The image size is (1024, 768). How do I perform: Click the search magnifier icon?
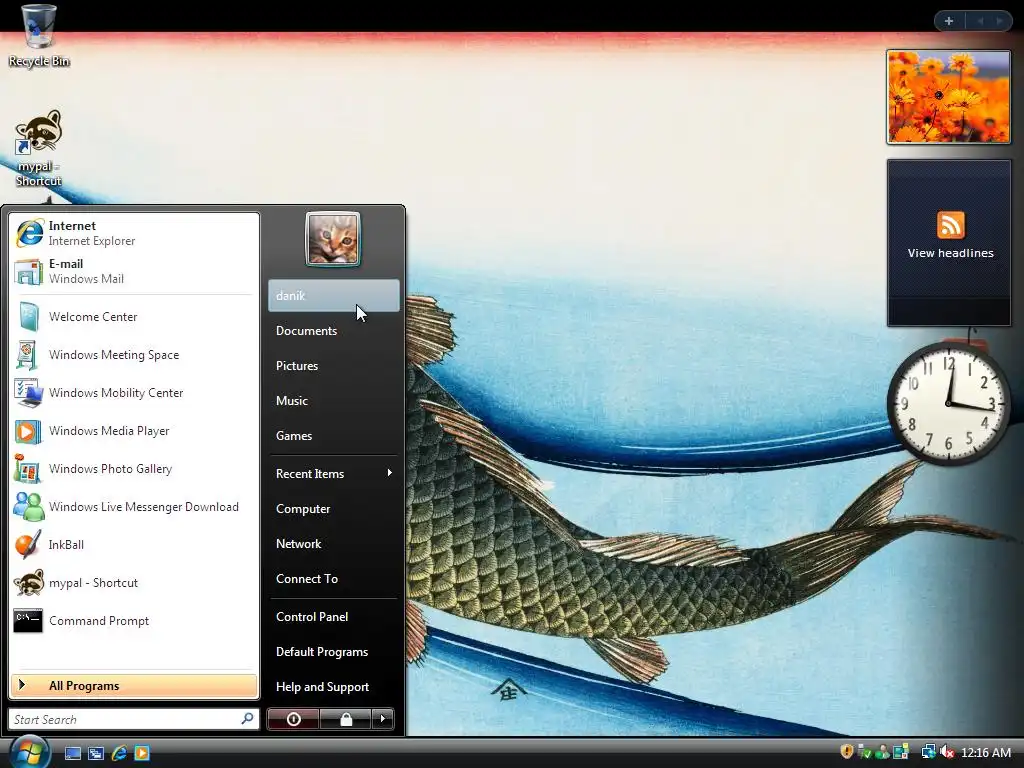[x=248, y=718]
